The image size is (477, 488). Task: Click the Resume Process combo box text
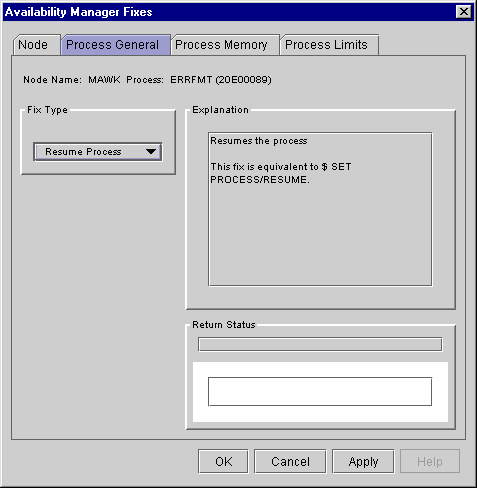click(x=83, y=152)
